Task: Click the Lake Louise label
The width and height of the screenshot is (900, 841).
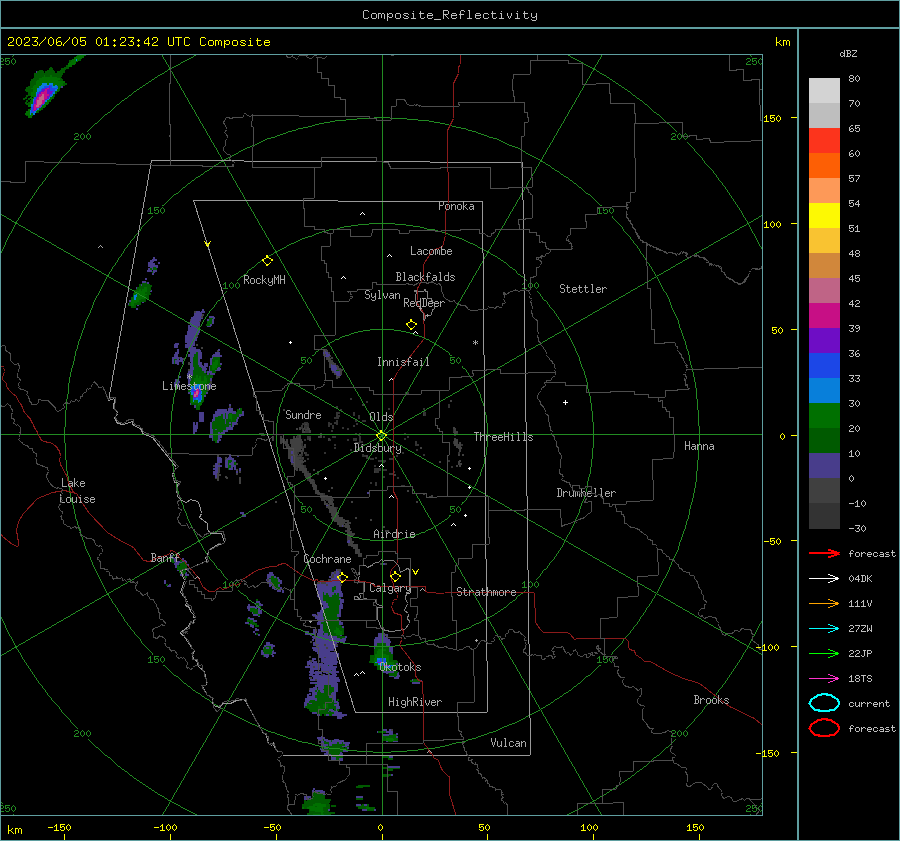Action: point(77,491)
